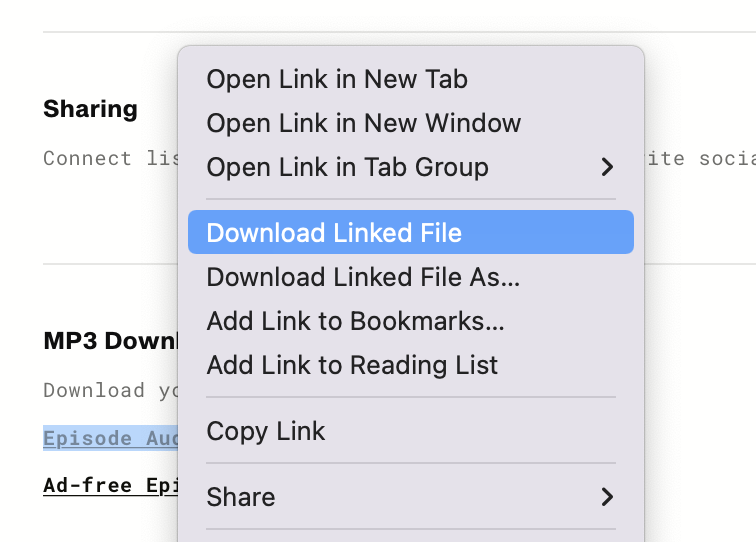Expand the Share submenu chevron
Viewport: 756px width, 542px height.
pyautogui.click(x=607, y=497)
